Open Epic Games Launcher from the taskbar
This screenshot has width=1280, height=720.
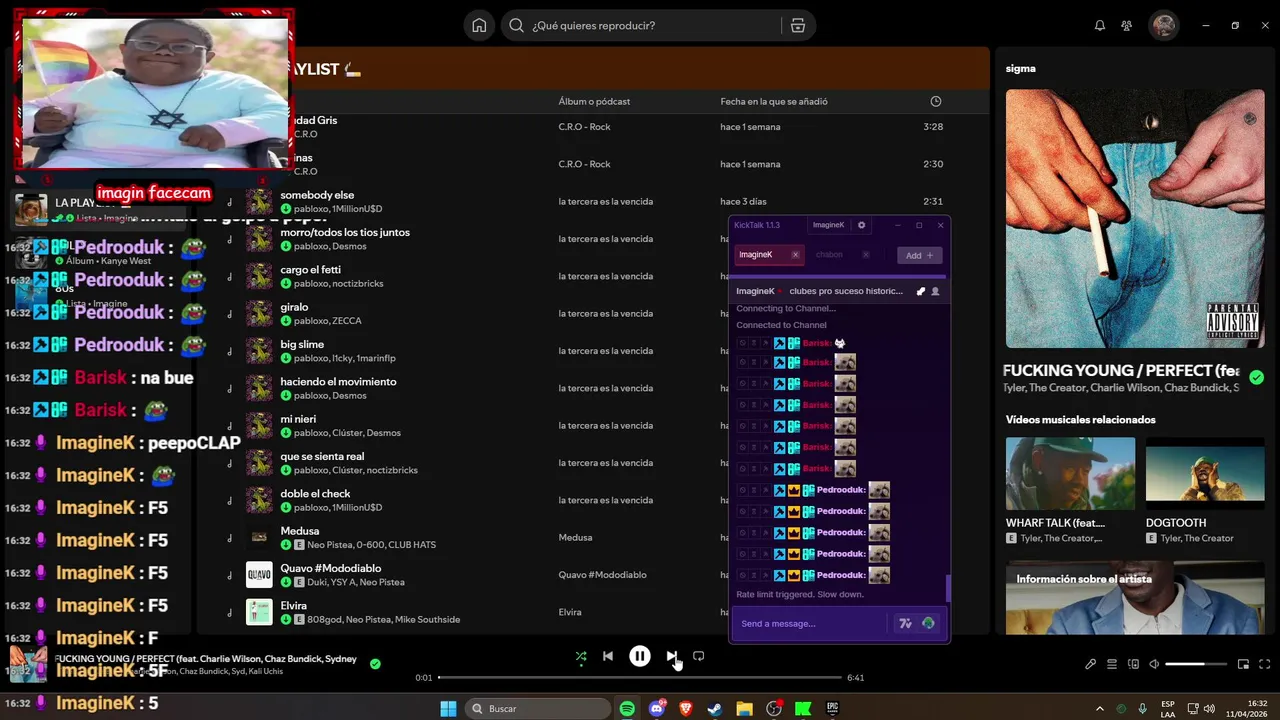[832, 708]
